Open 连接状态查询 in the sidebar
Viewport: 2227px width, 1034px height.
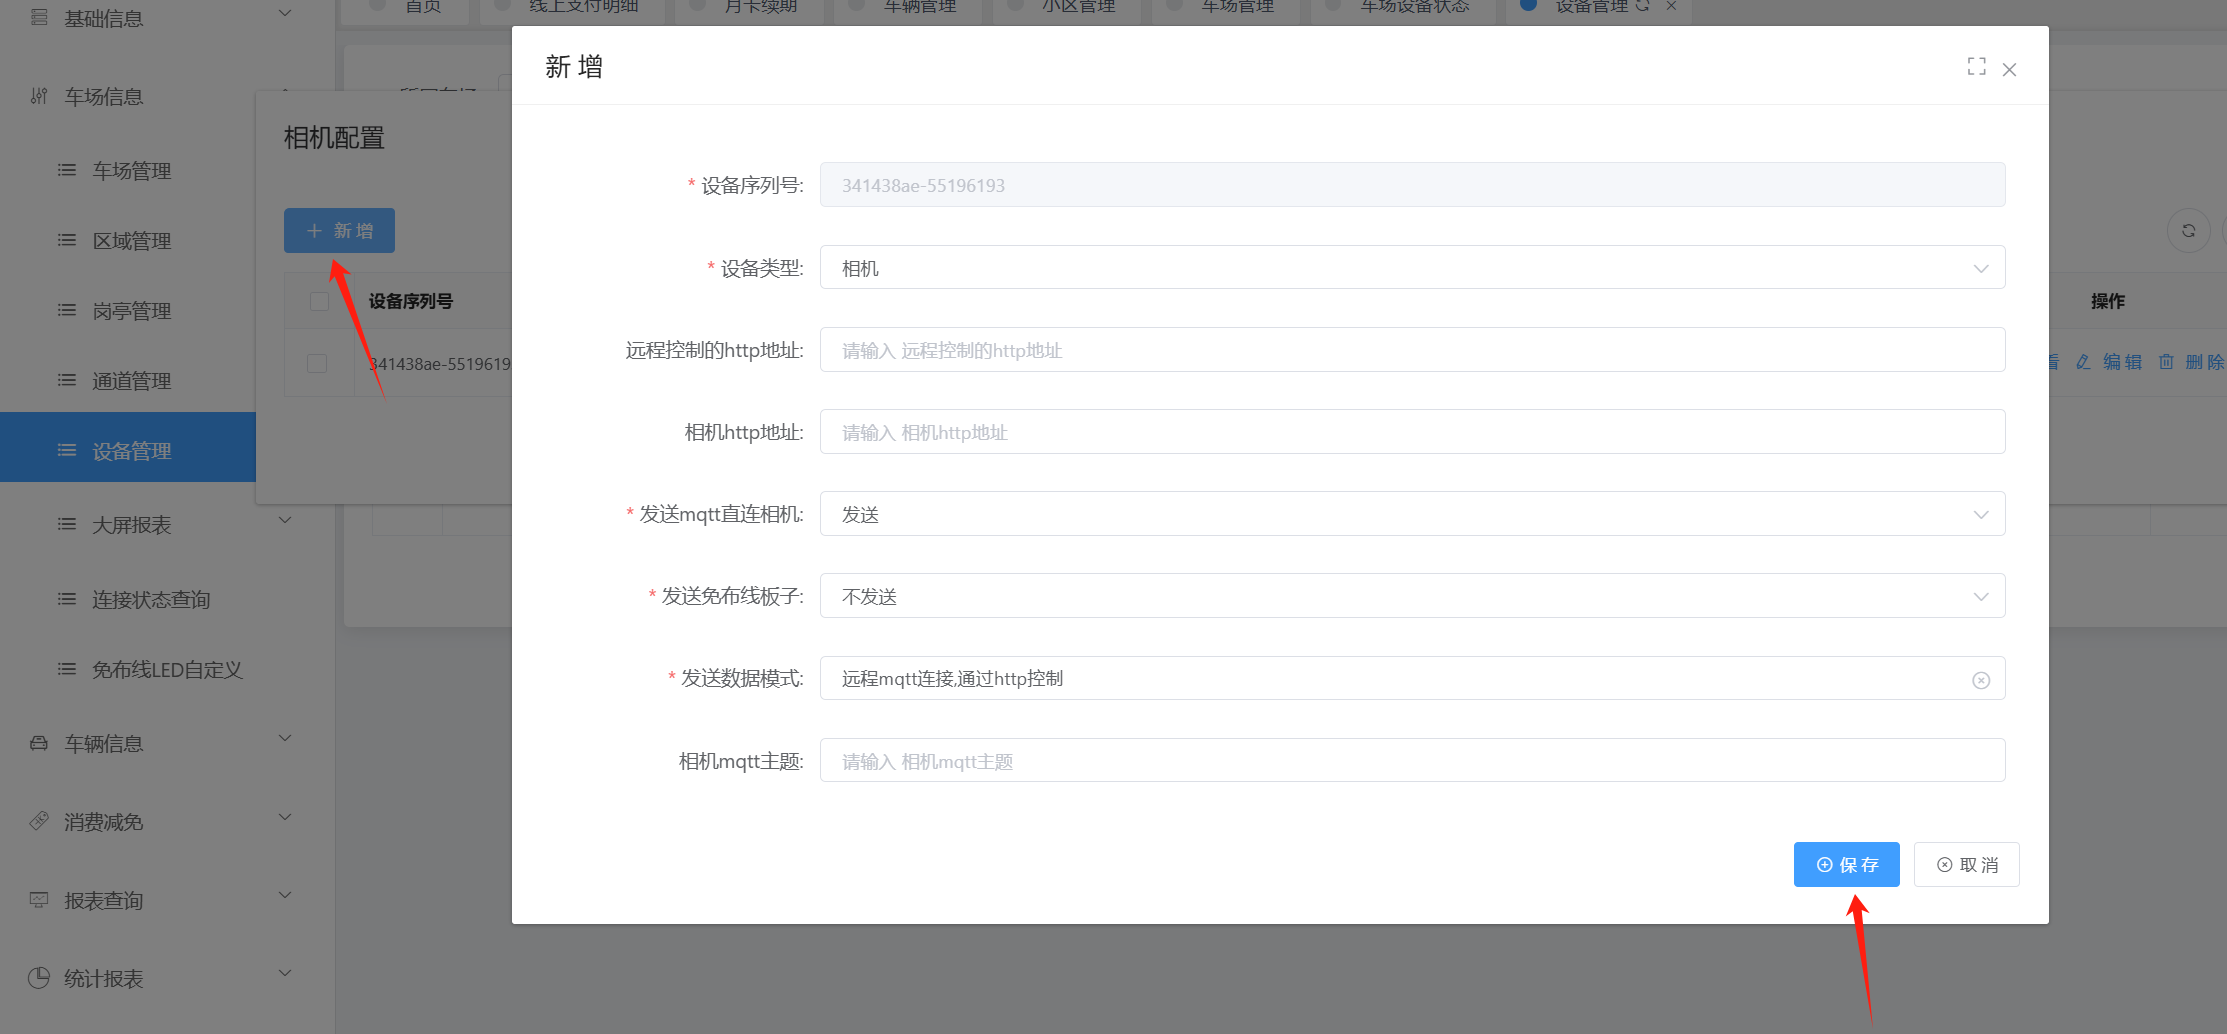[150, 599]
